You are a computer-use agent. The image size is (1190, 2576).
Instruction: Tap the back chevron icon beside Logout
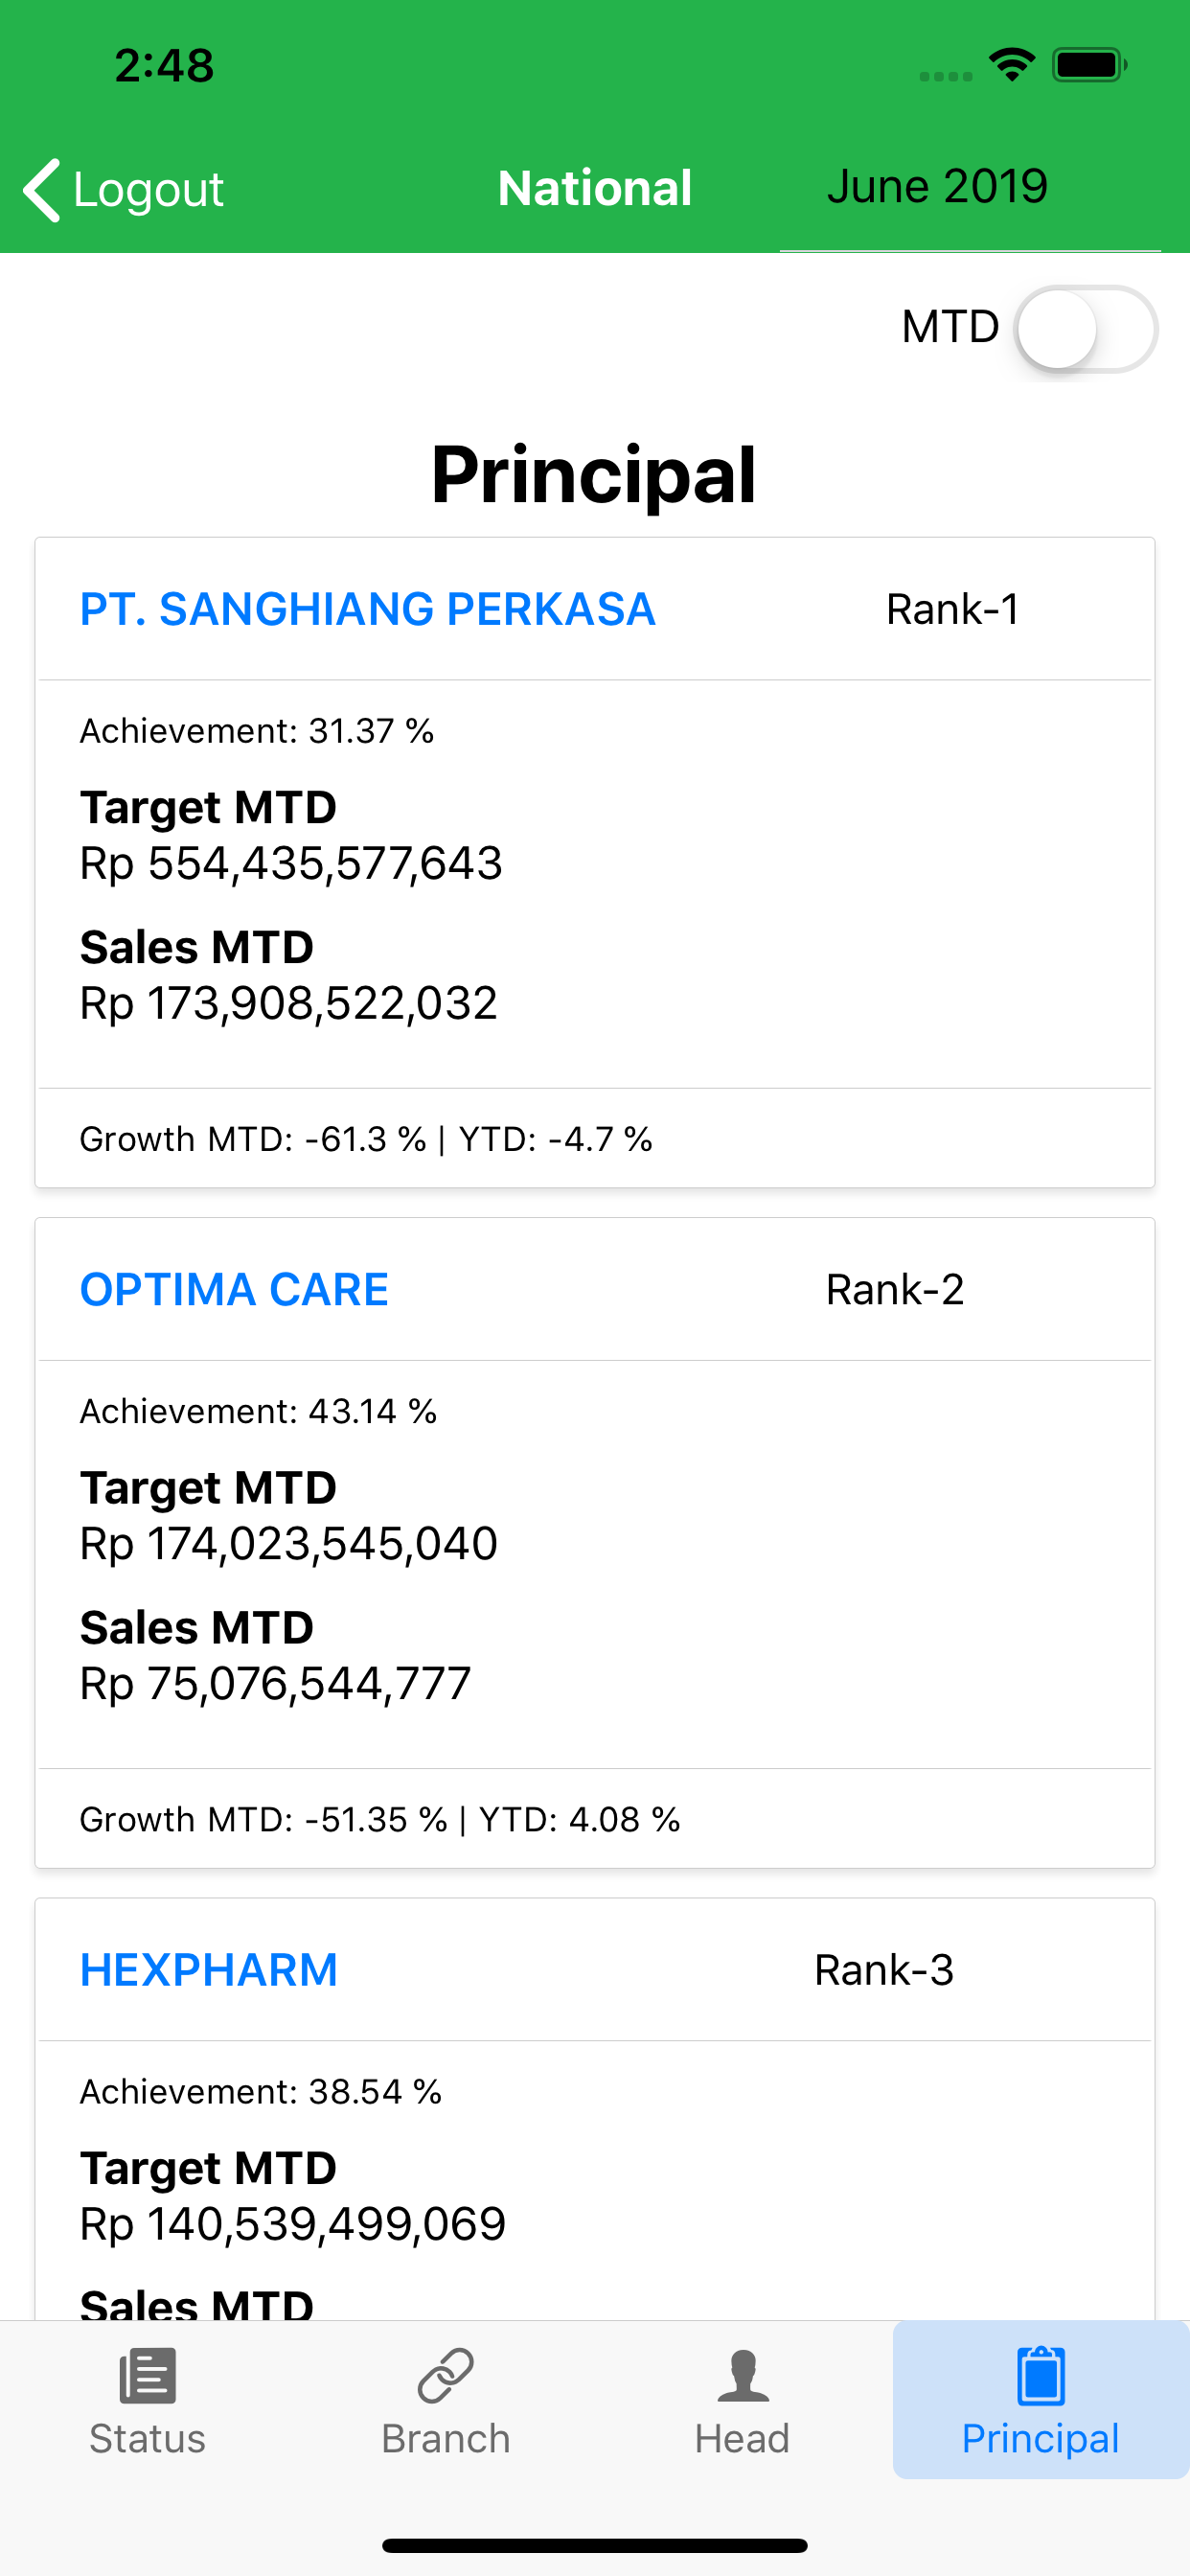pyautogui.click(x=42, y=189)
